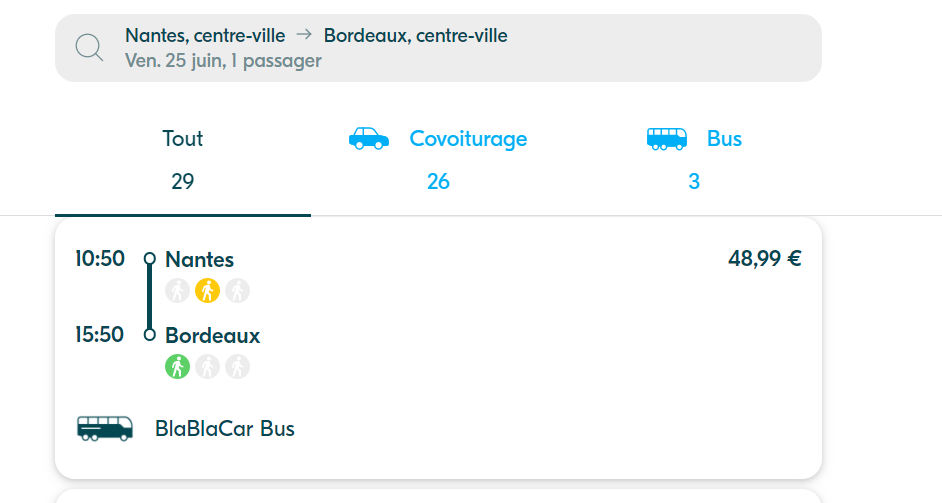942x503 pixels.
Task: Click the yellow walking-person icon under Nantes
Action: 207,291
